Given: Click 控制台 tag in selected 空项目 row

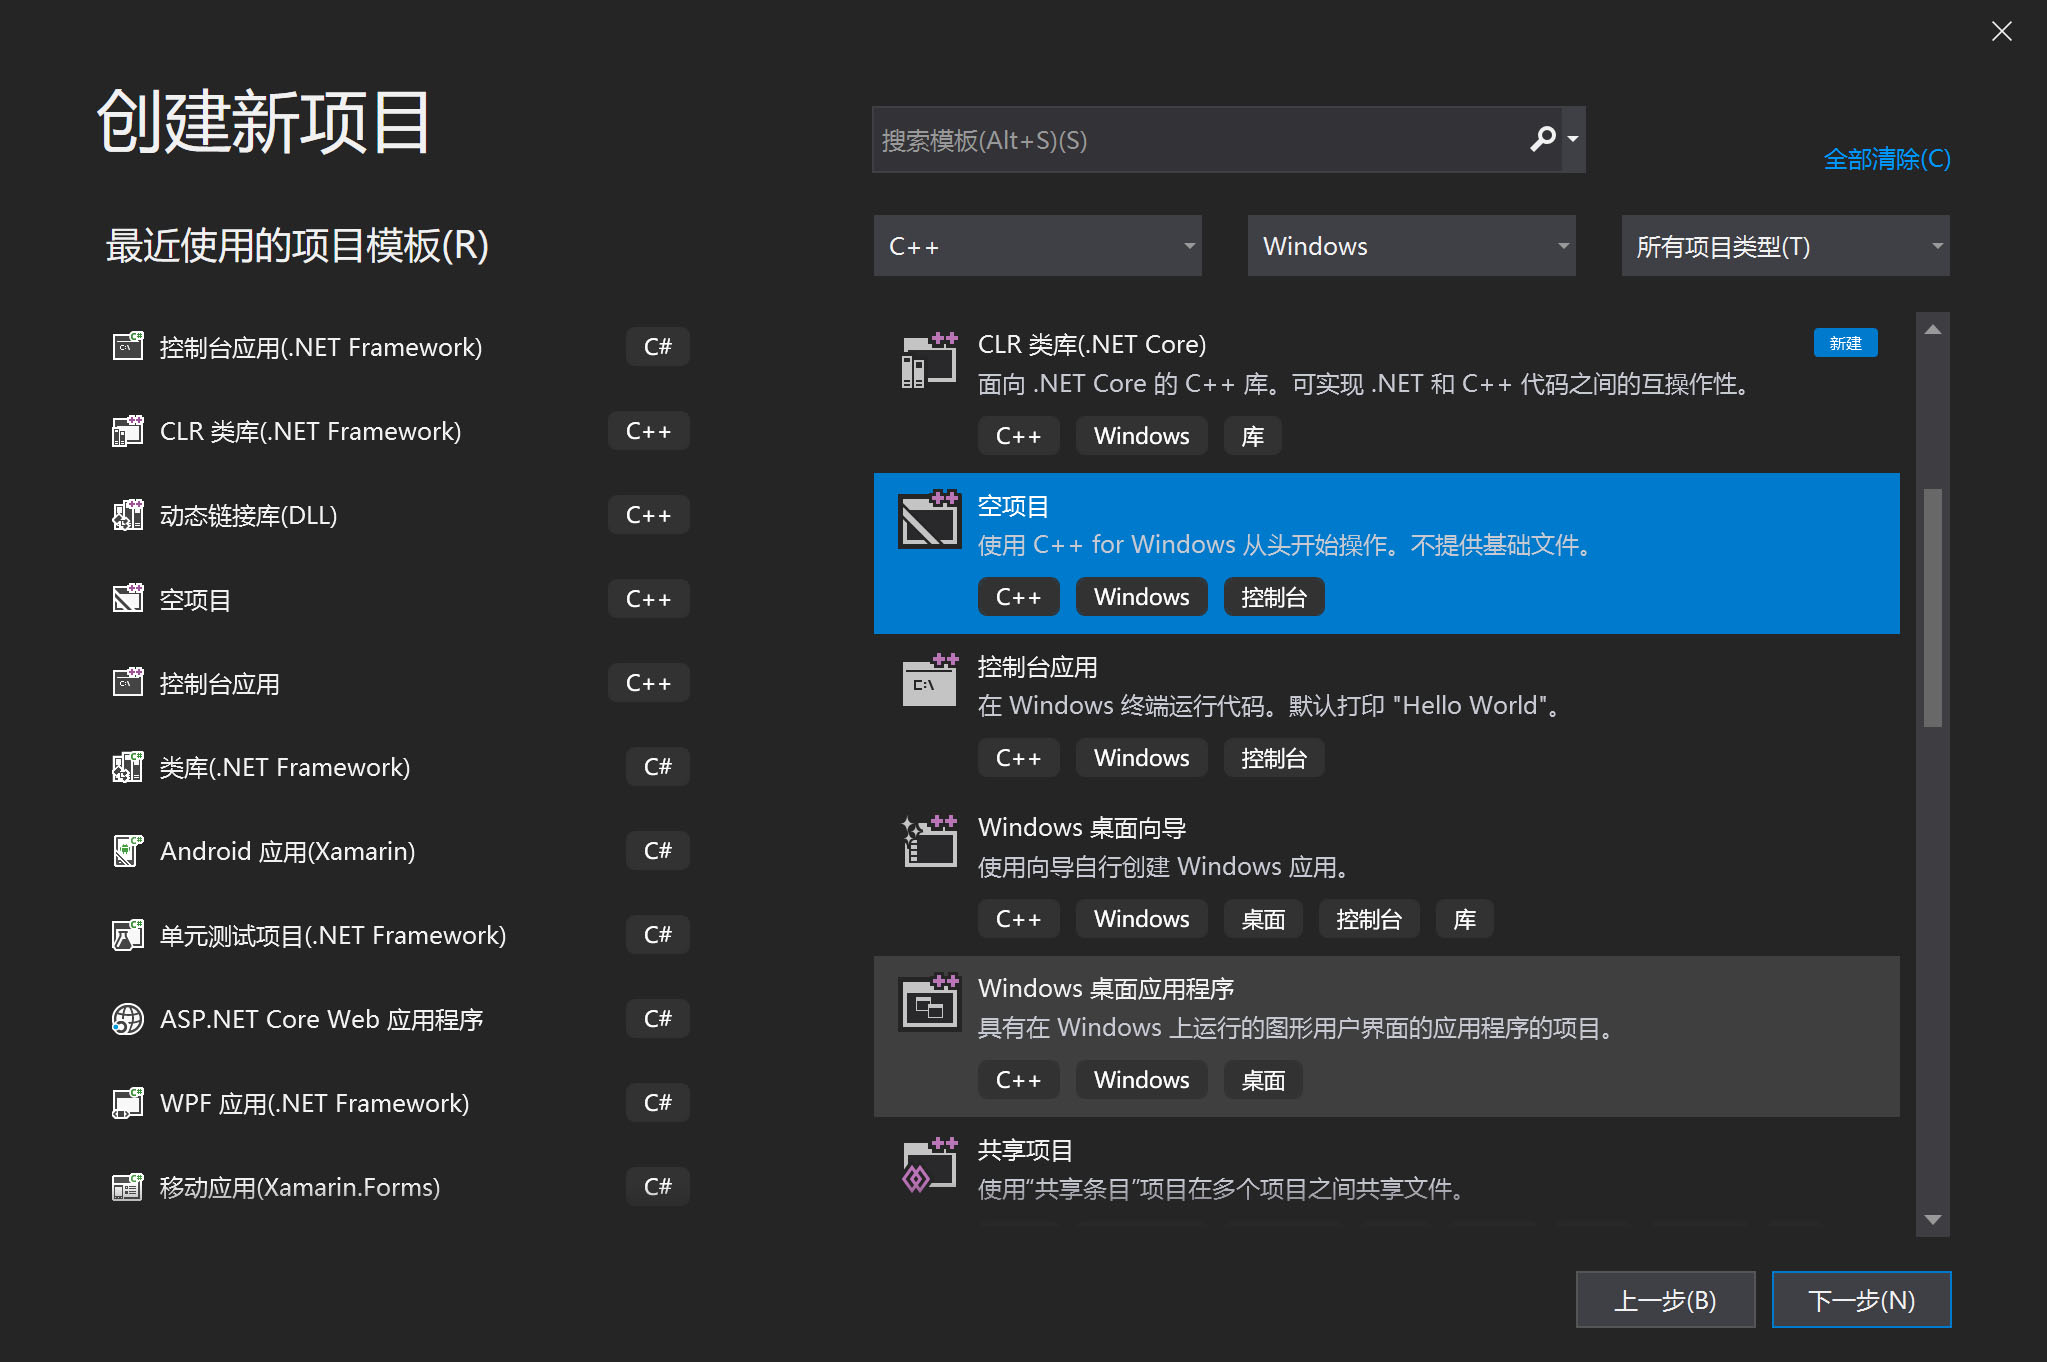Looking at the screenshot, I should 1273,597.
